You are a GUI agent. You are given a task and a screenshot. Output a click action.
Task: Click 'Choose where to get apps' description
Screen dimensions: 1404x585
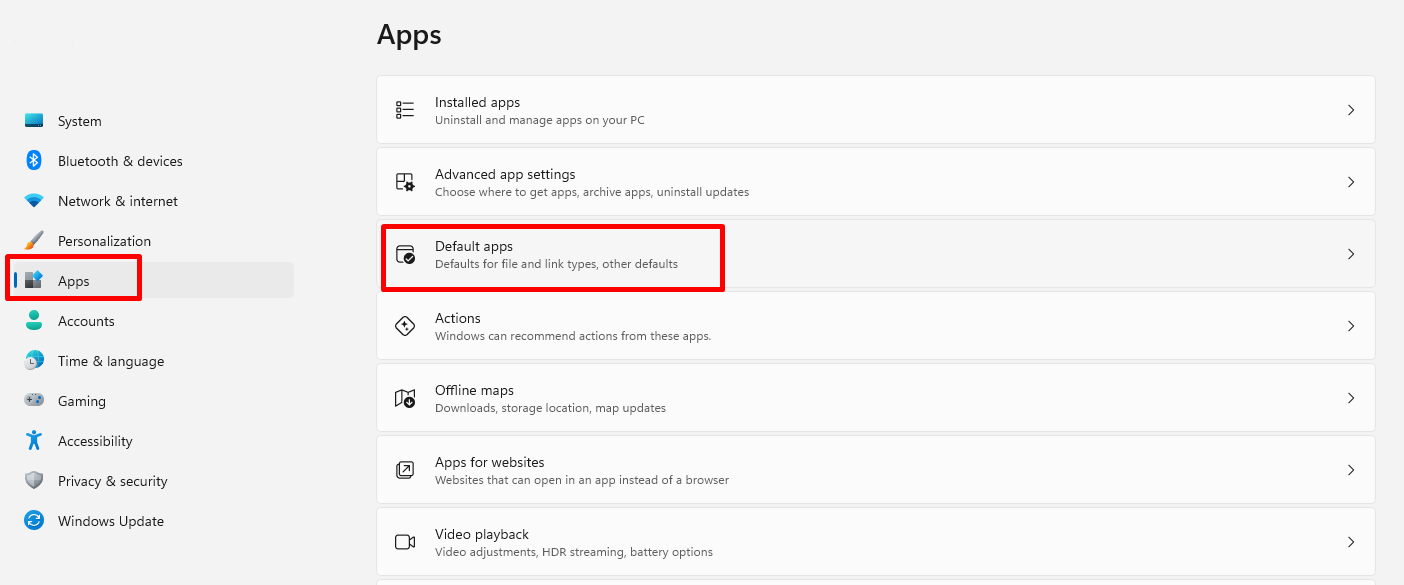coord(592,192)
